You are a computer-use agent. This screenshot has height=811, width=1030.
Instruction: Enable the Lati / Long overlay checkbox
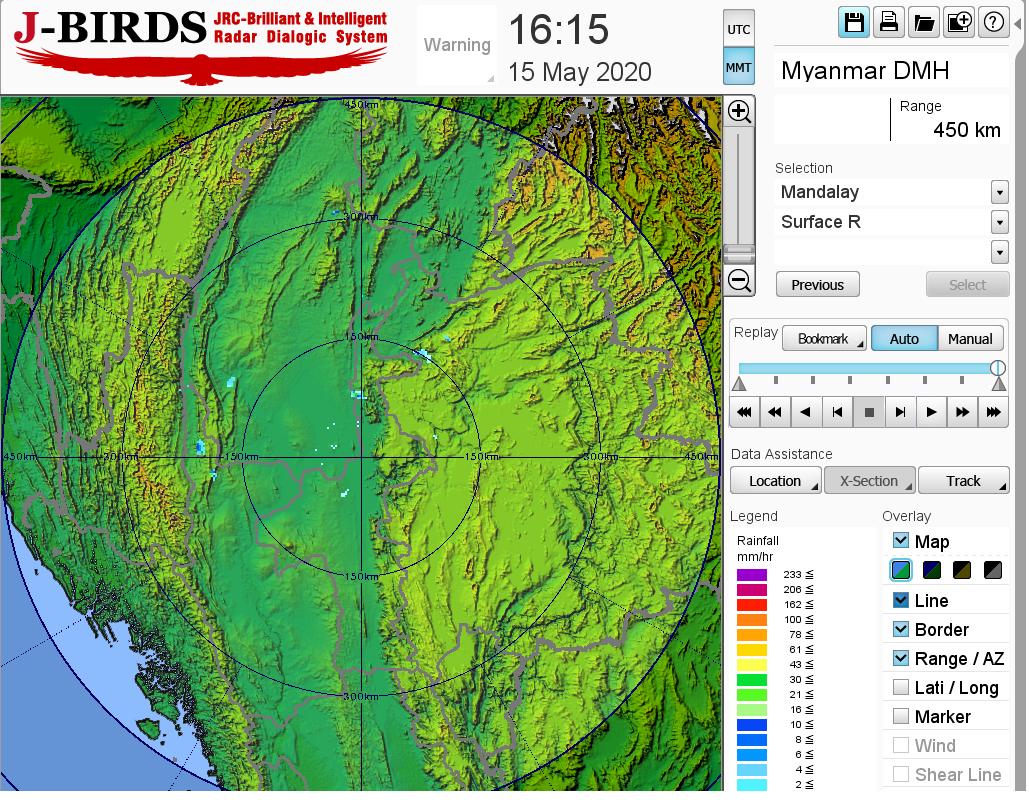pos(901,687)
